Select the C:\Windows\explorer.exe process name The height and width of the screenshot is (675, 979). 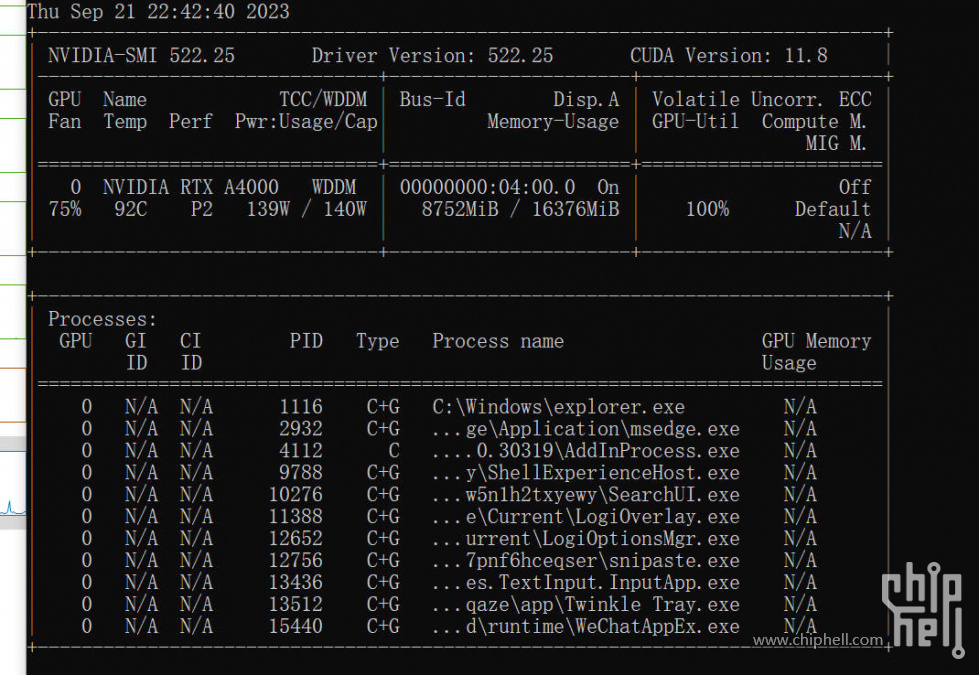point(558,406)
